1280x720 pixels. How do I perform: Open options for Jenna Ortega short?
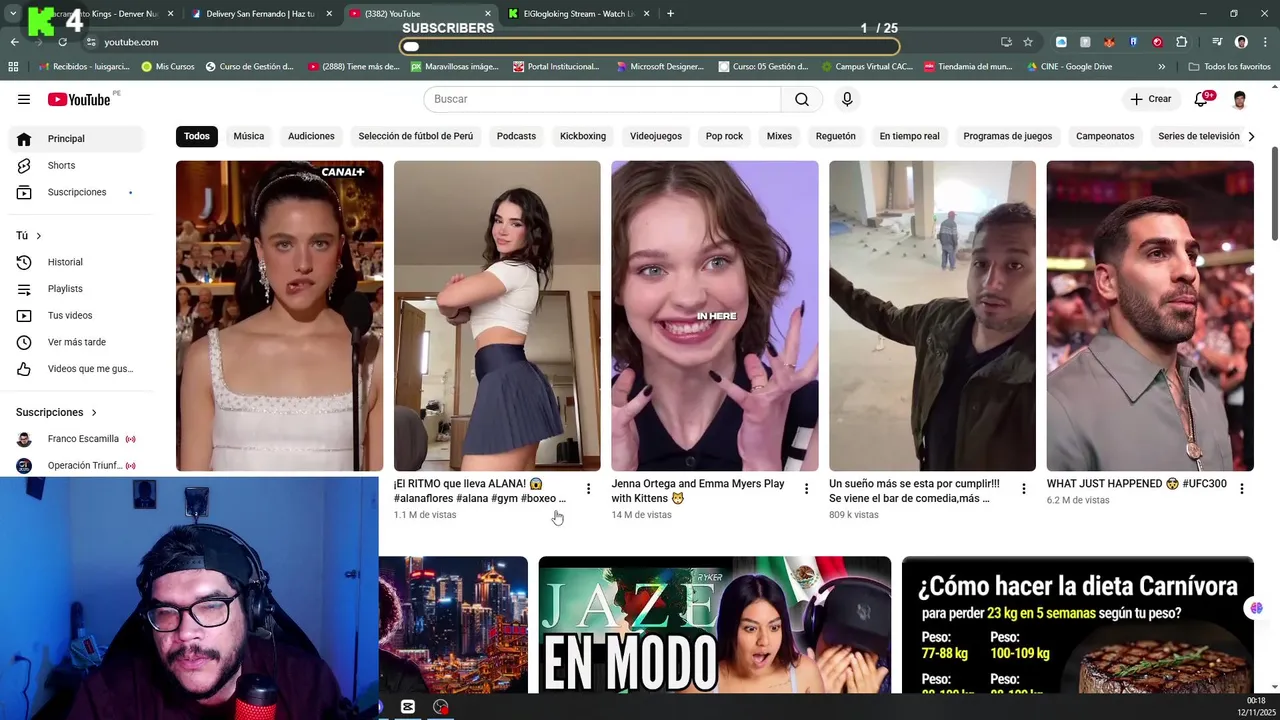click(x=806, y=489)
